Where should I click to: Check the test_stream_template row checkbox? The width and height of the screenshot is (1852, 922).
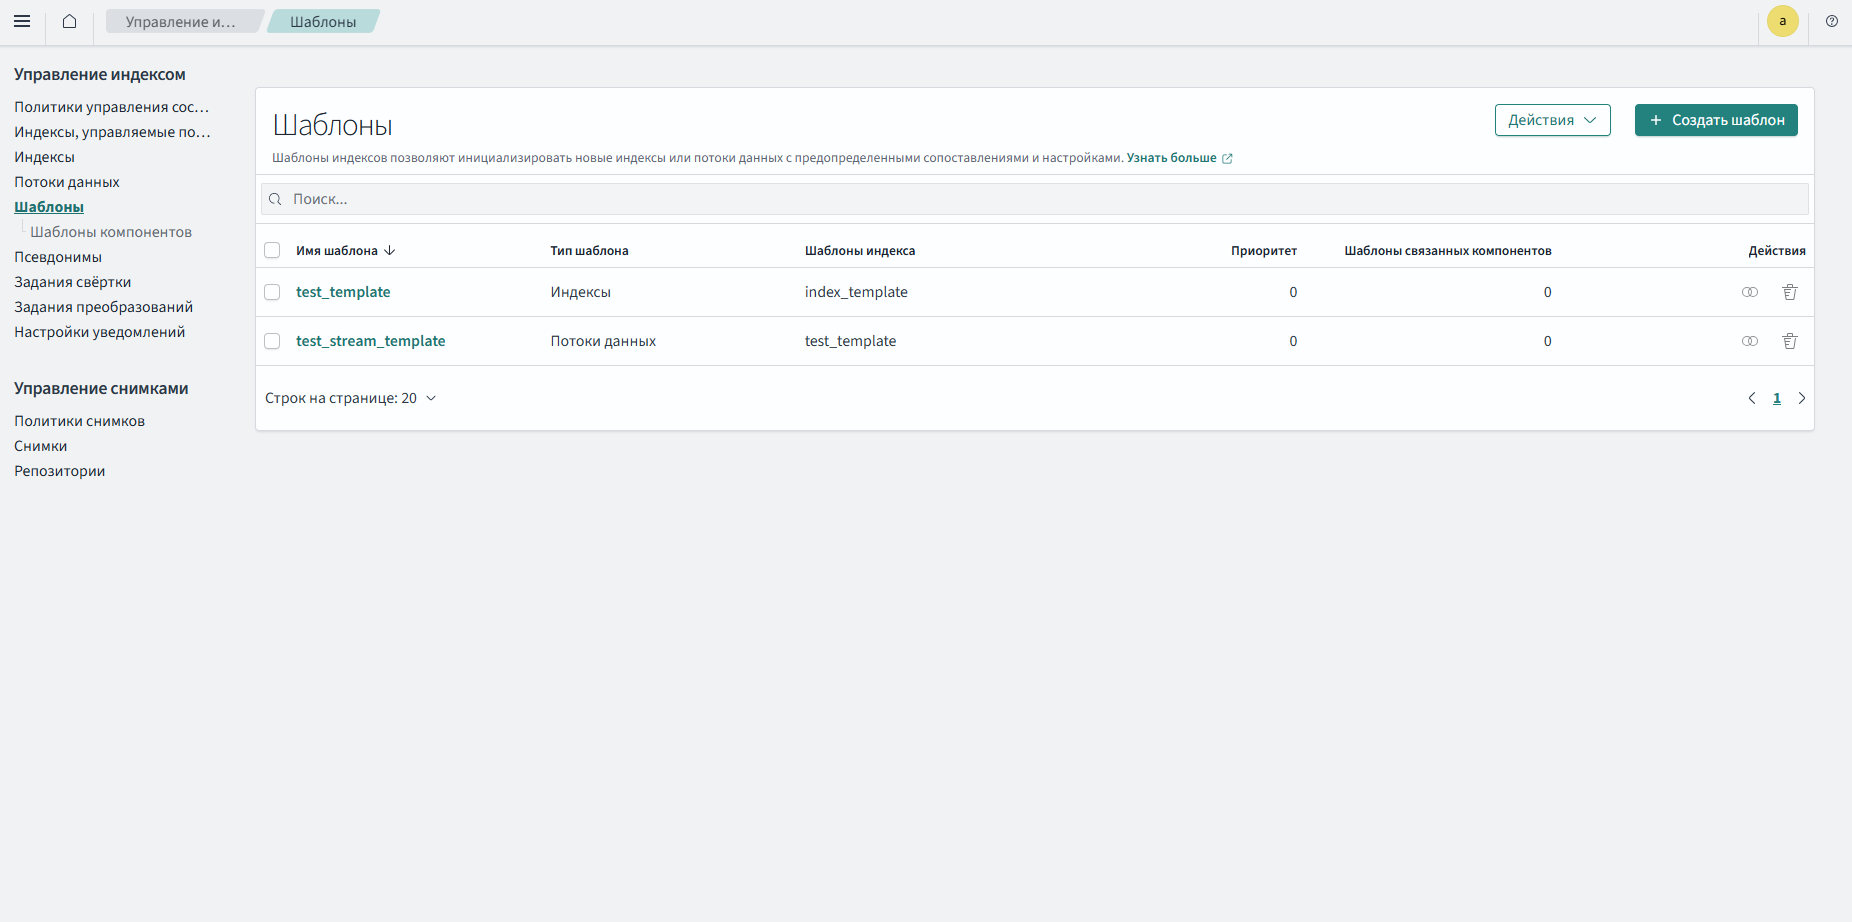pyautogui.click(x=272, y=341)
